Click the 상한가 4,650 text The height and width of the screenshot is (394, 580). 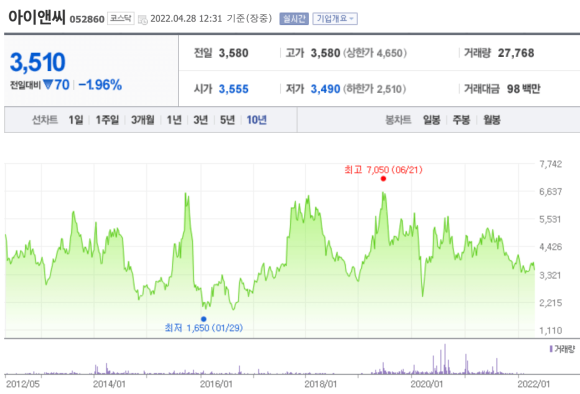pyautogui.click(x=375, y=53)
